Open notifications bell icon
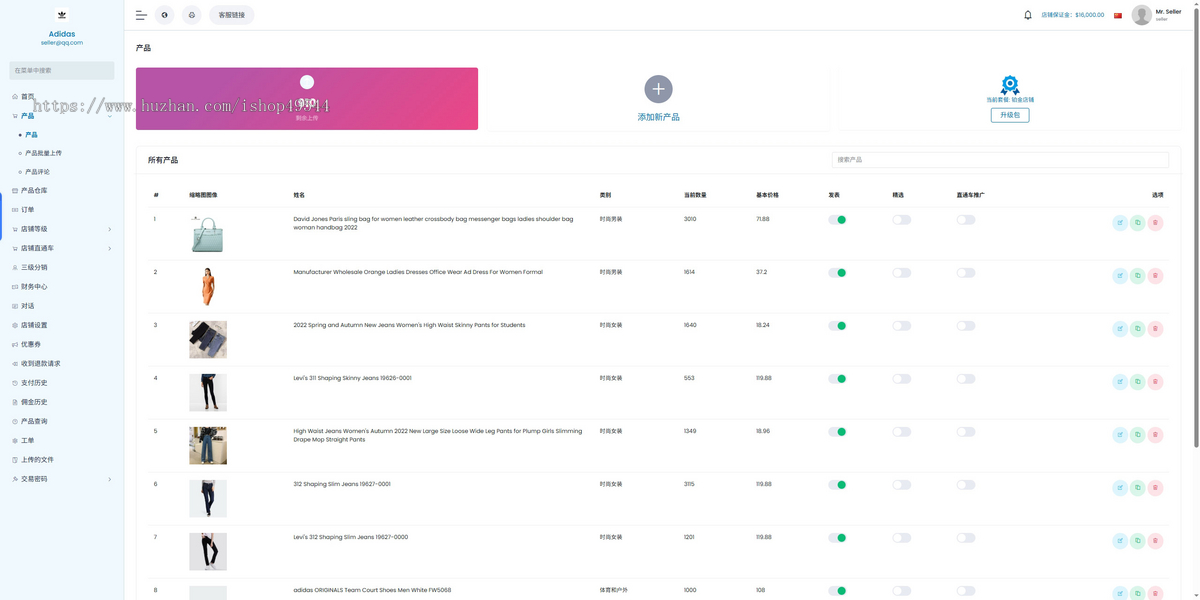 click(1027, 15)
